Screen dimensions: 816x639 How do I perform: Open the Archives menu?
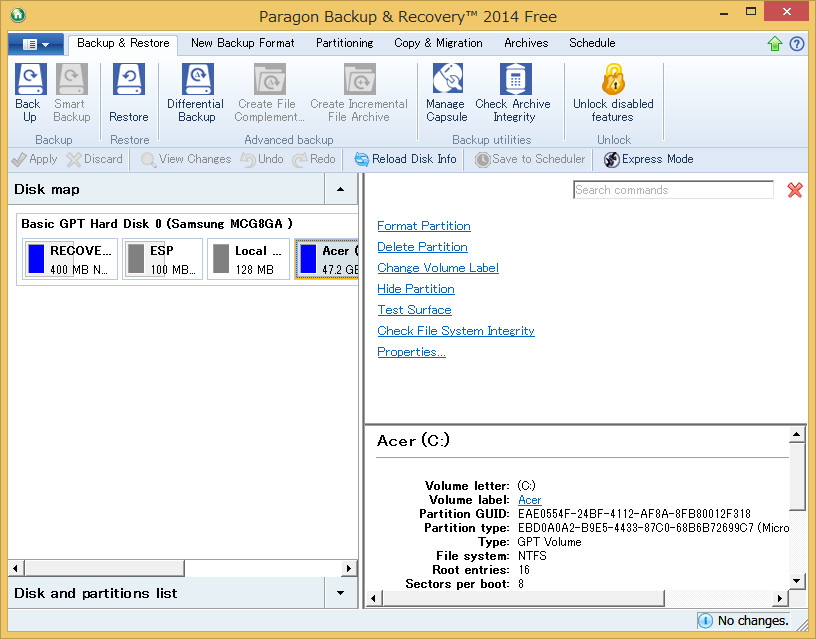click(525, 43)
